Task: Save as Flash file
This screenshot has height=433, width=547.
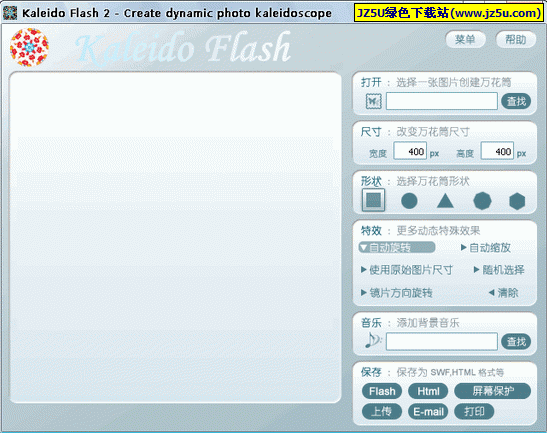Action: (382, 391)
